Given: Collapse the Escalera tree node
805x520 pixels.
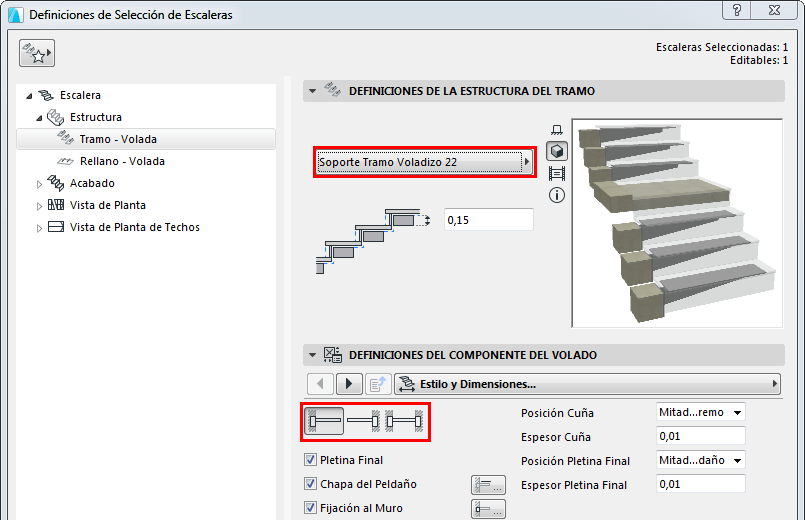Looking at the screenshot, I should click(29, 96).
